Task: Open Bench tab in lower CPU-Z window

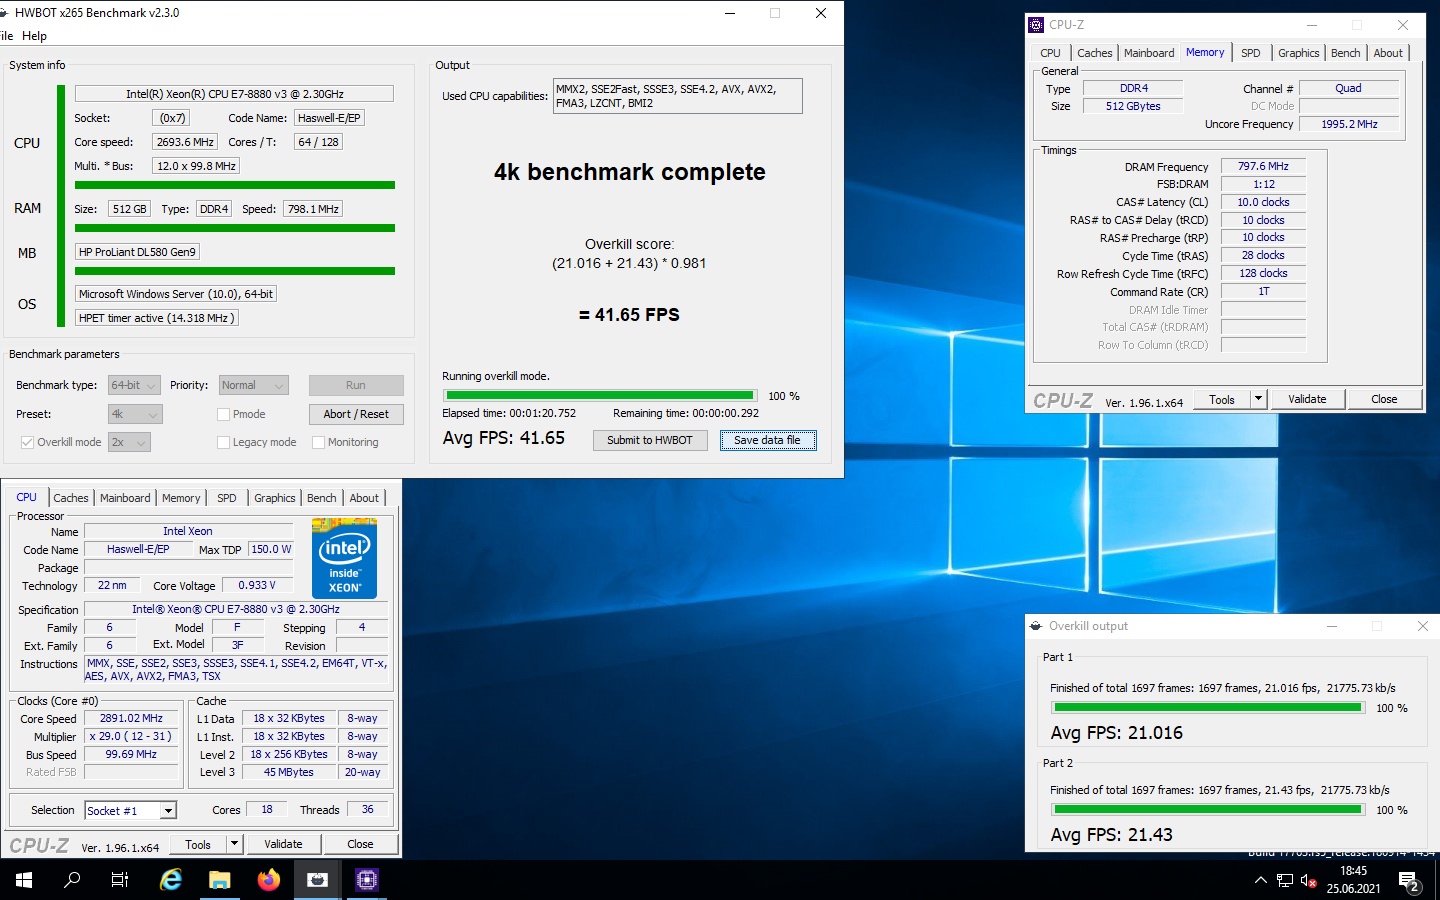Action: tap(321, 498)
